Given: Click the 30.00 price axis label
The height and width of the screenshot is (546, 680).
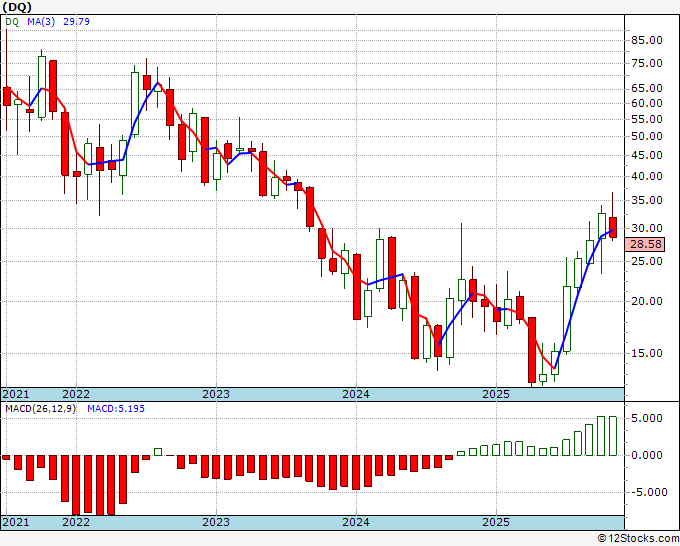Looking at the screenshot, I should coord(647,228).
